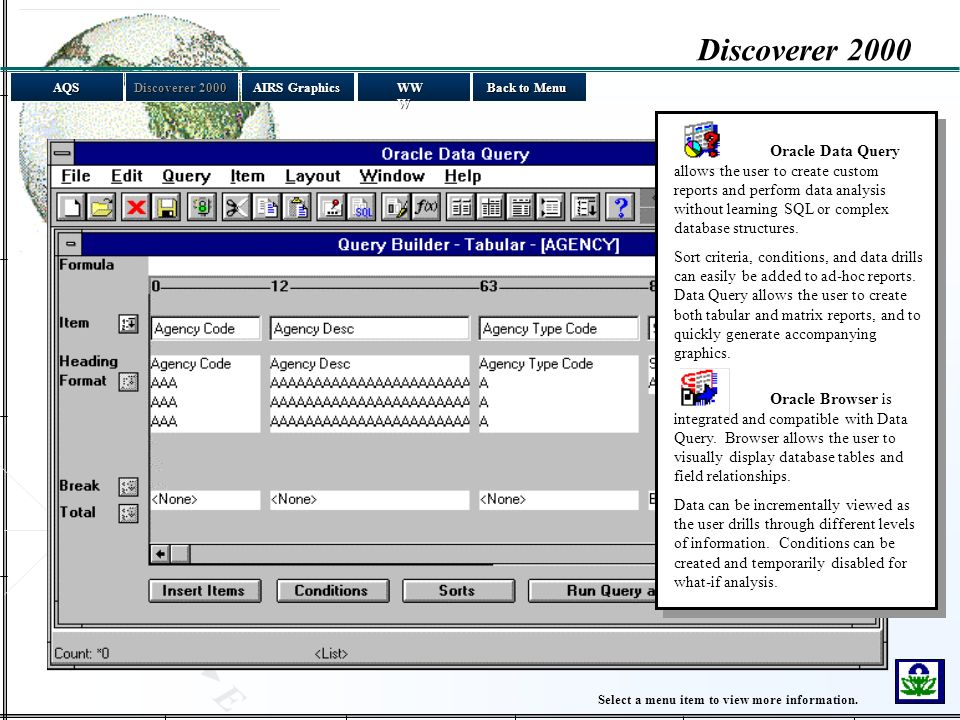Viewport: 960px width, 720px height.
Task: Click the horizontal scrollbar thumb
Action: click(x=181, y=554)
